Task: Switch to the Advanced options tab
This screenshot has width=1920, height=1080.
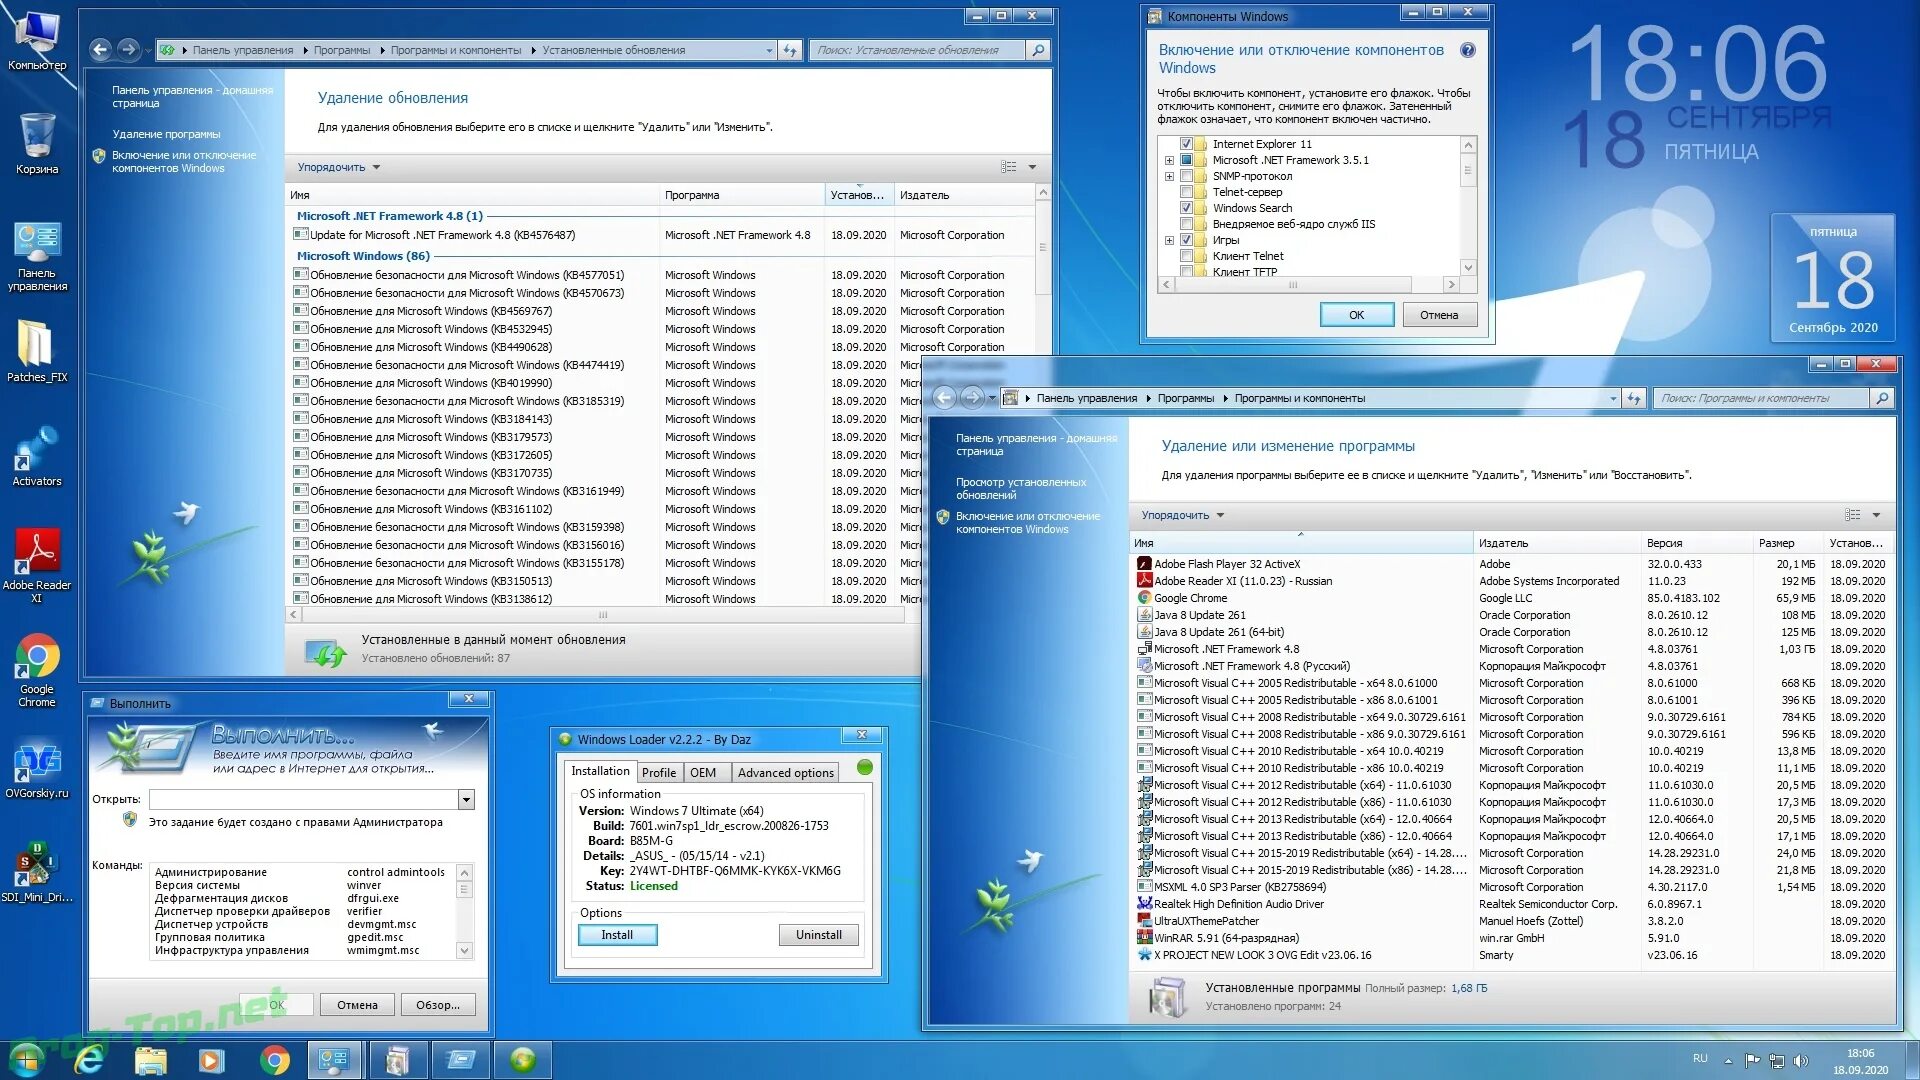Action: (785, 773)
